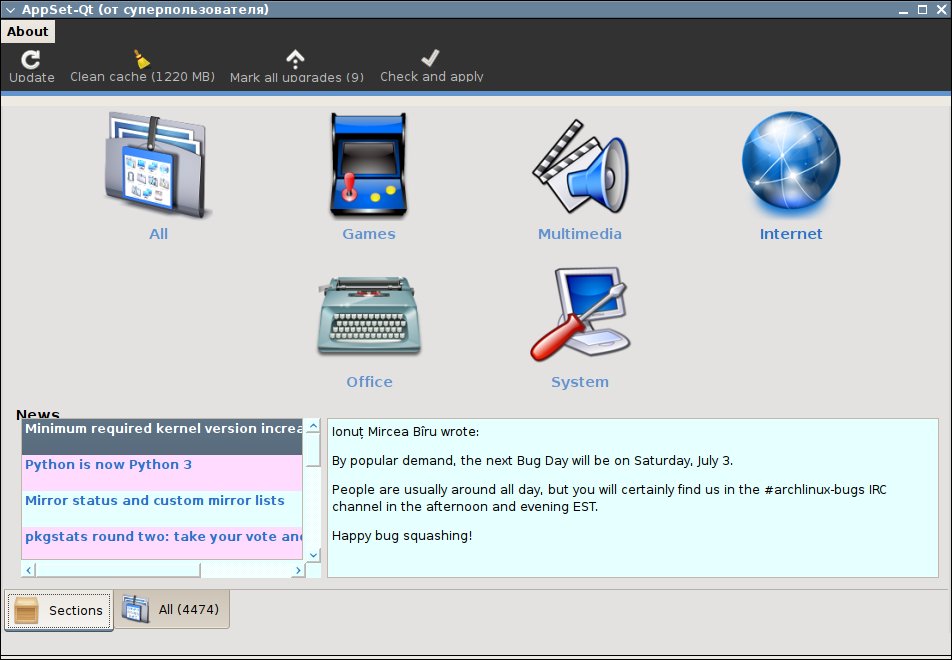Click 'Happy bug squashing!' text in news
Viewport: 952px width, 660px height.
402,536
